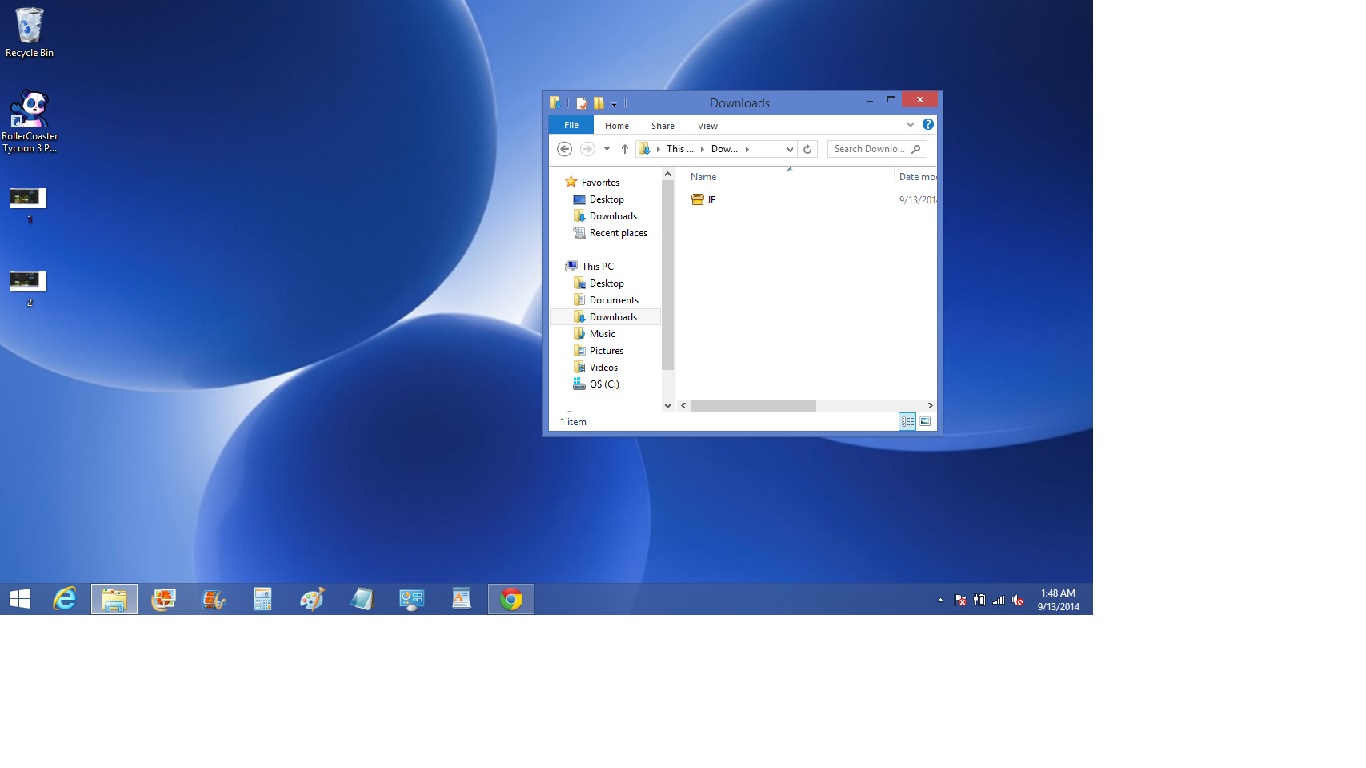The image size is (1366, 768).
Task: Switch to Large icons view layout
Action: [925, 422]
